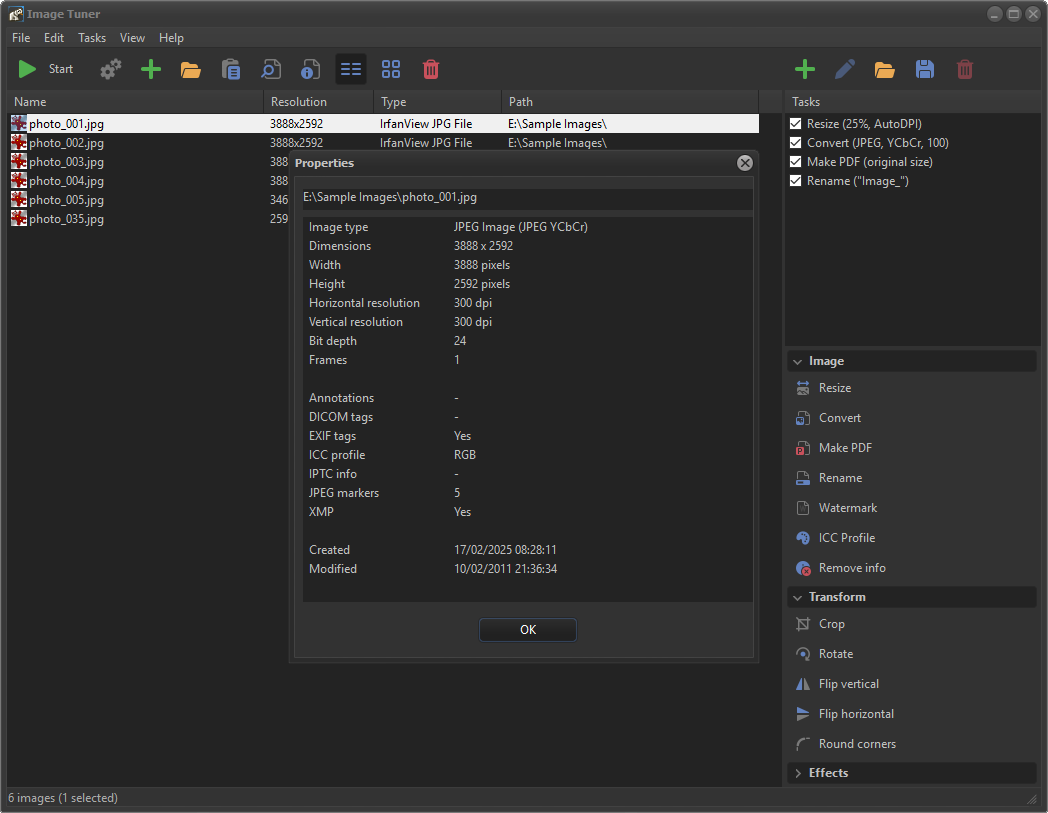
Task: Click the red trash icon to remove images
Action: 431,69
